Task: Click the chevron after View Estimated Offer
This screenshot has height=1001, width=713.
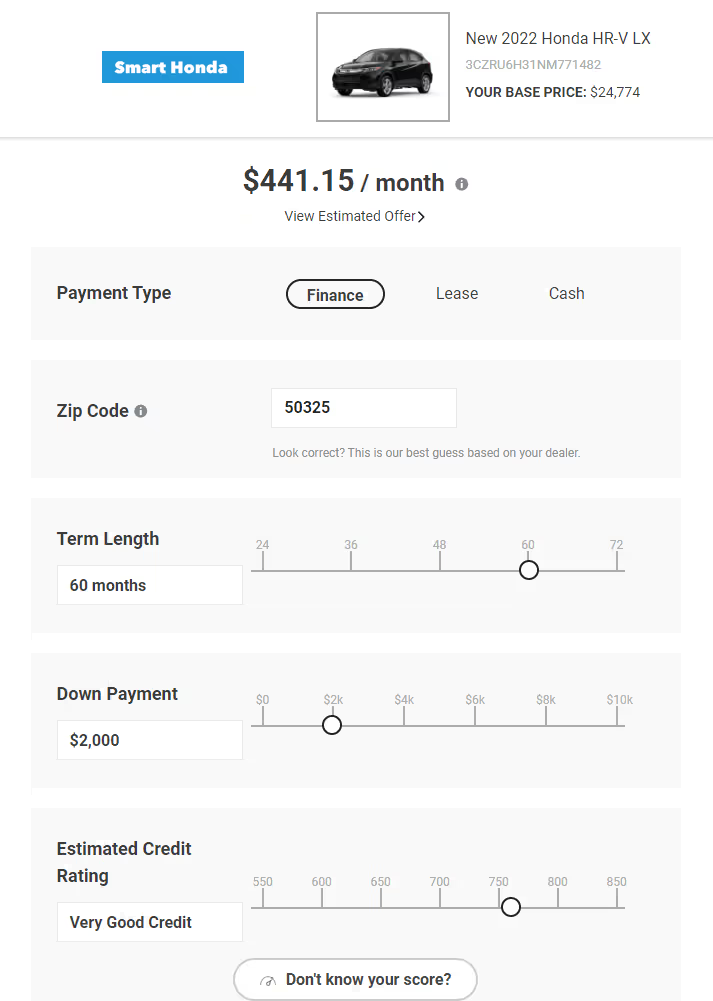Action: (x=421, y=217)
